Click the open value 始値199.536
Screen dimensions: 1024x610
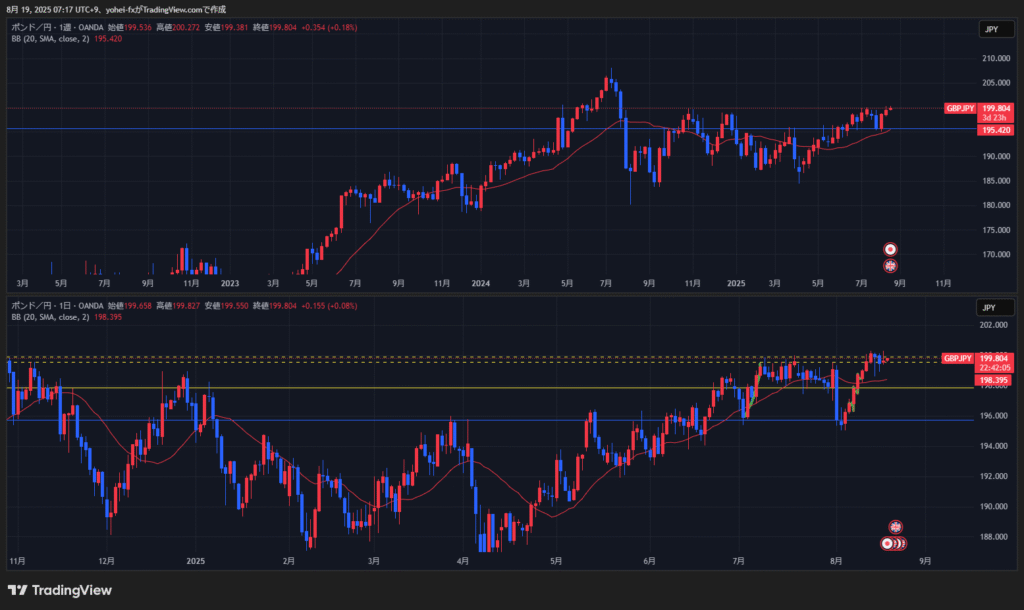click(130, 27)
